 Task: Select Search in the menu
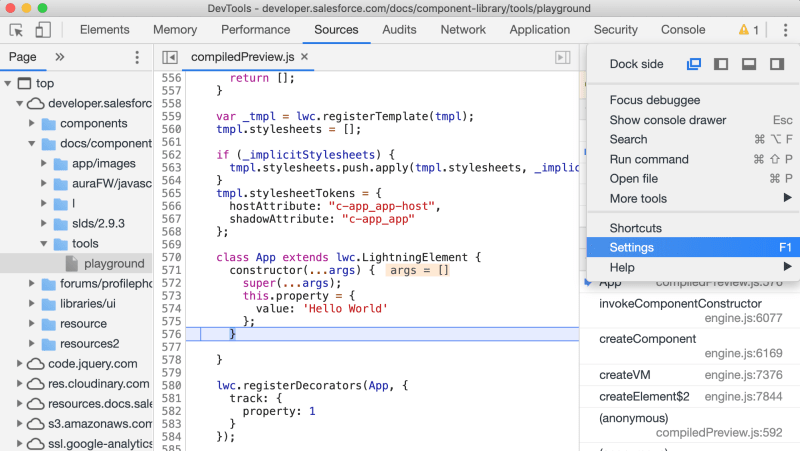[693, 139]
